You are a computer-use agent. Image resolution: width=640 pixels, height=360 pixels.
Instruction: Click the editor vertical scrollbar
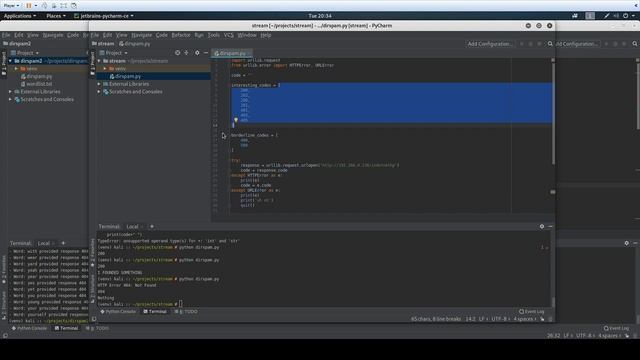coord(553,112)
